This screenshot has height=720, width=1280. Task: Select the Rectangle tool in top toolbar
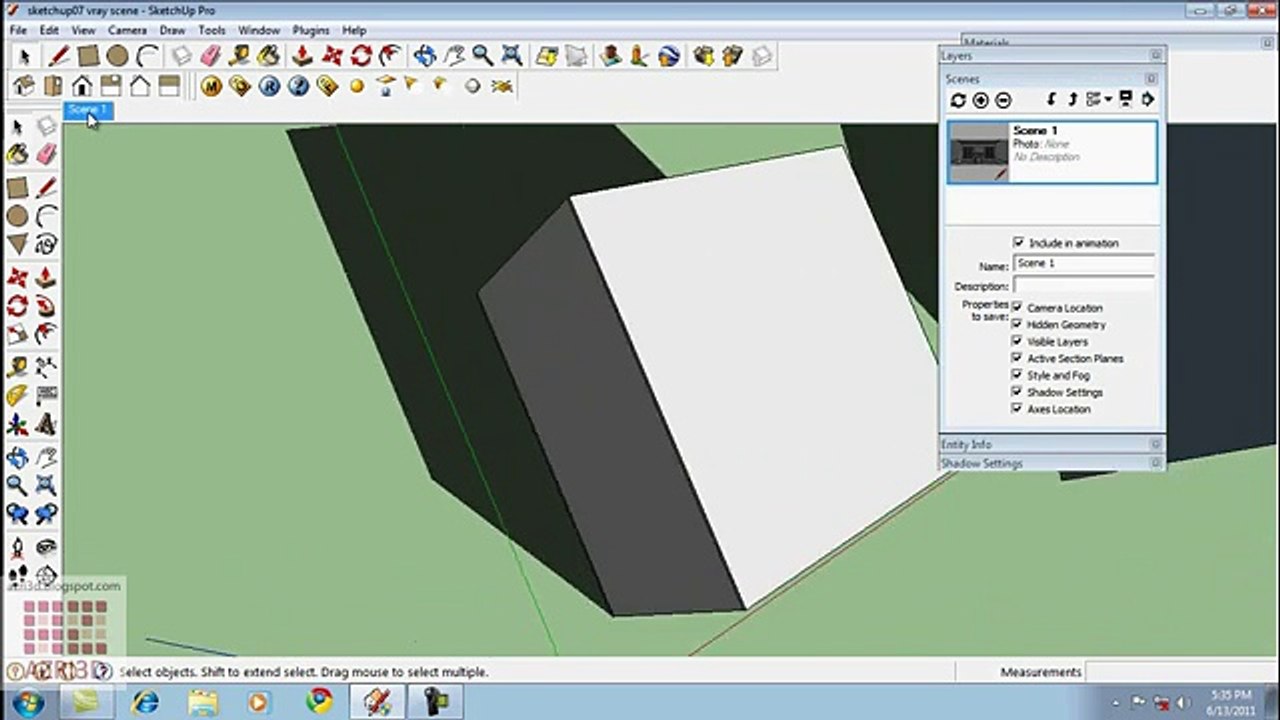click(x=88, y=56)
